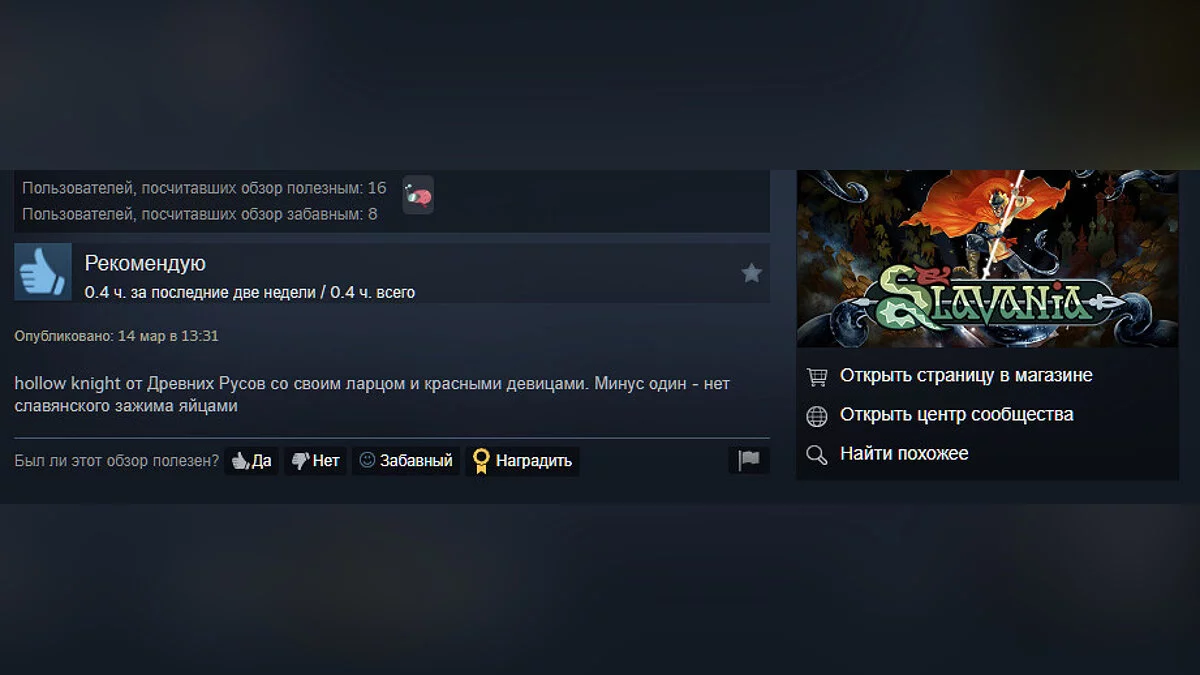Click the ribbon icon on Наградить

[481, 461]
